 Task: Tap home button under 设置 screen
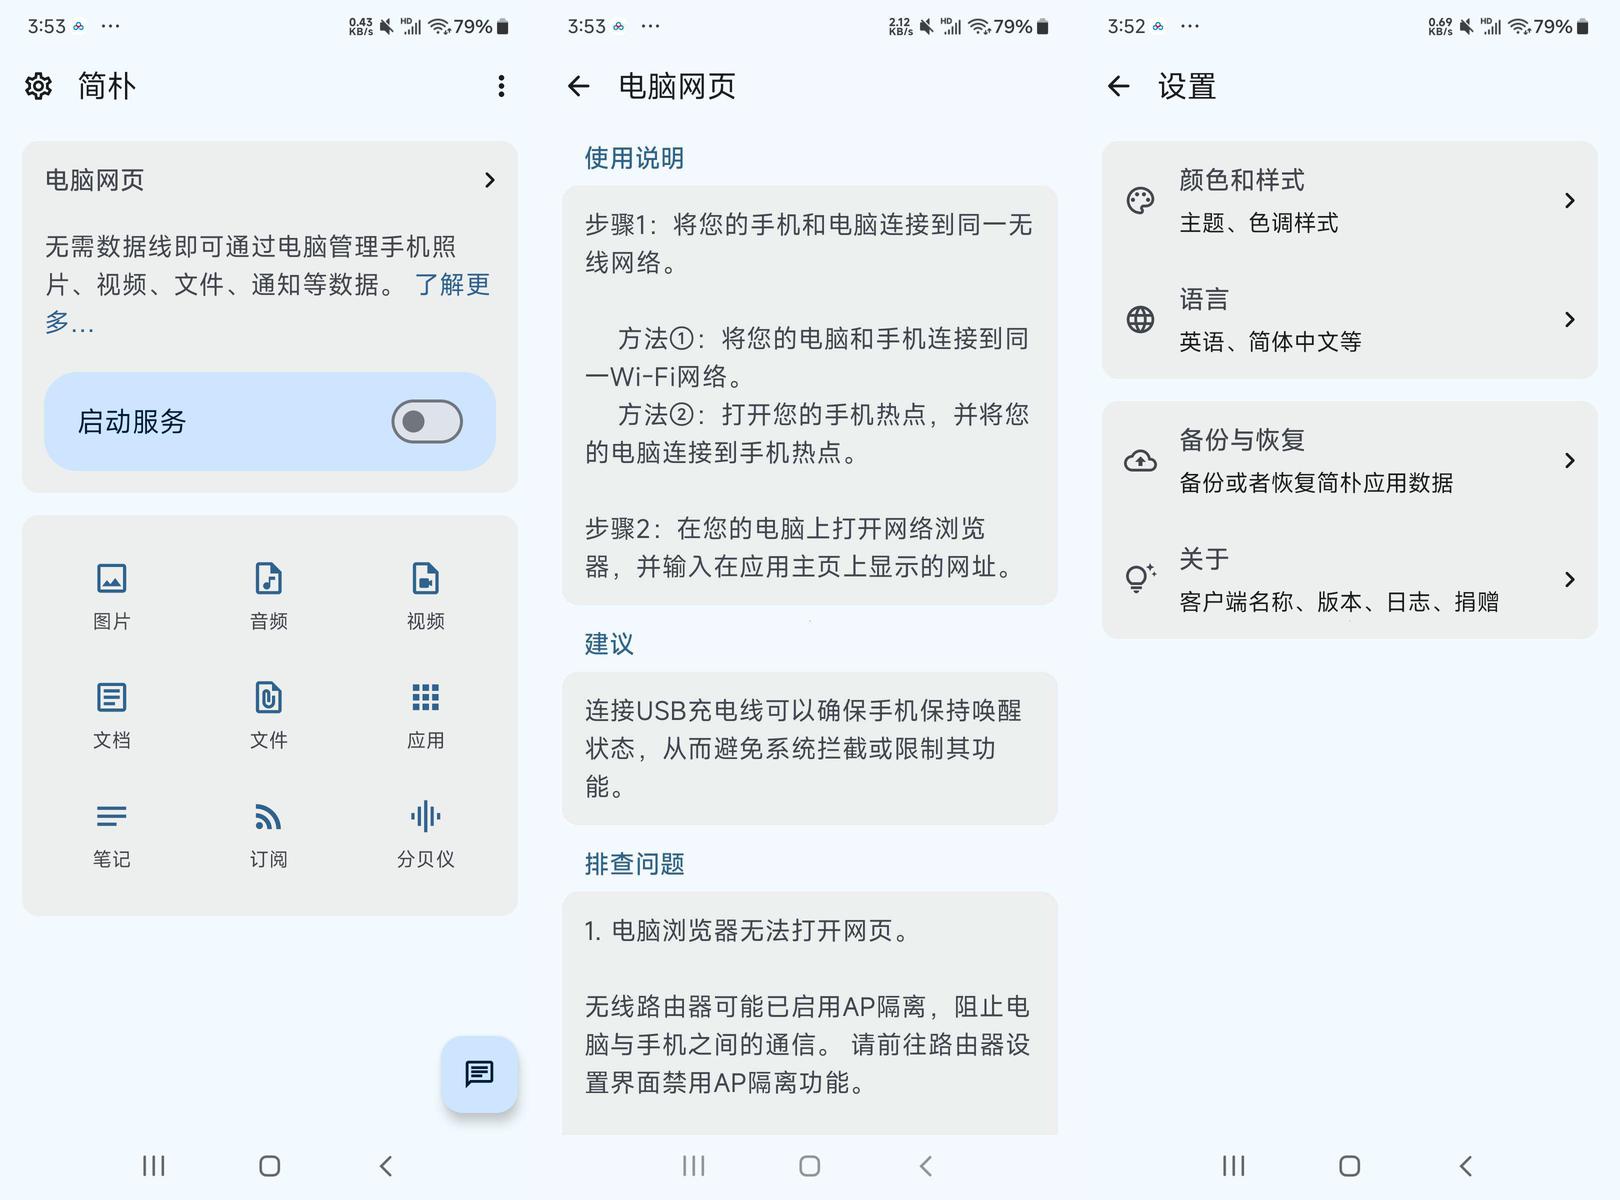[x=1349, y=1165]
